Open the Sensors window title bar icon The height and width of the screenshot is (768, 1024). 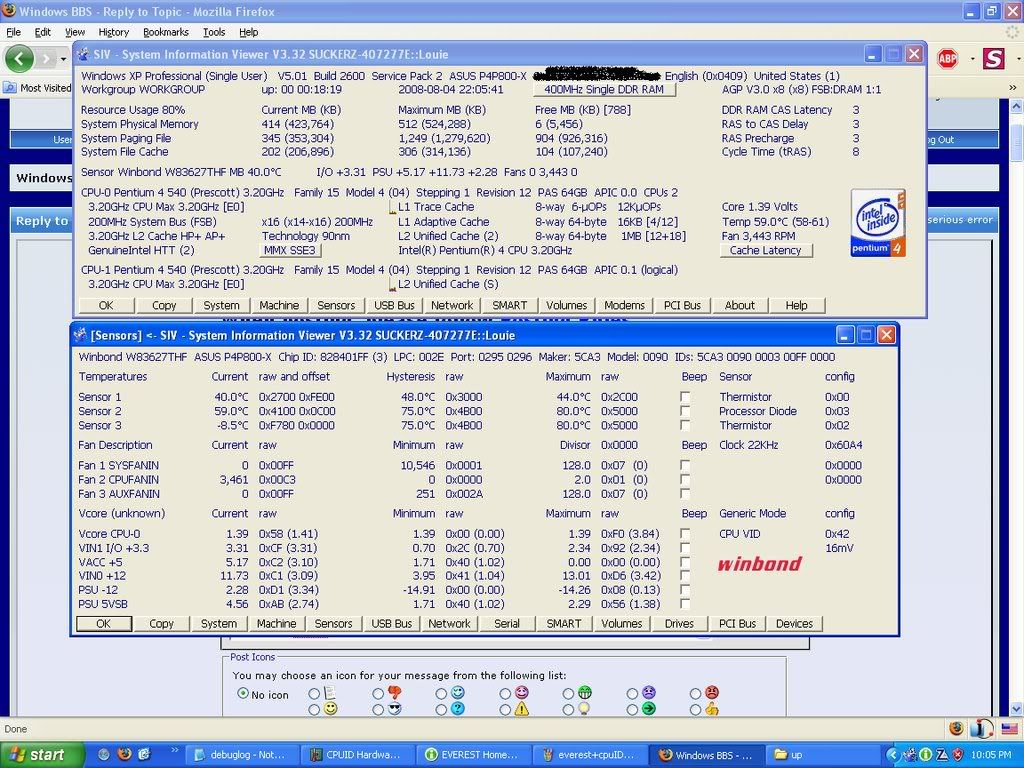pos(80,335)
